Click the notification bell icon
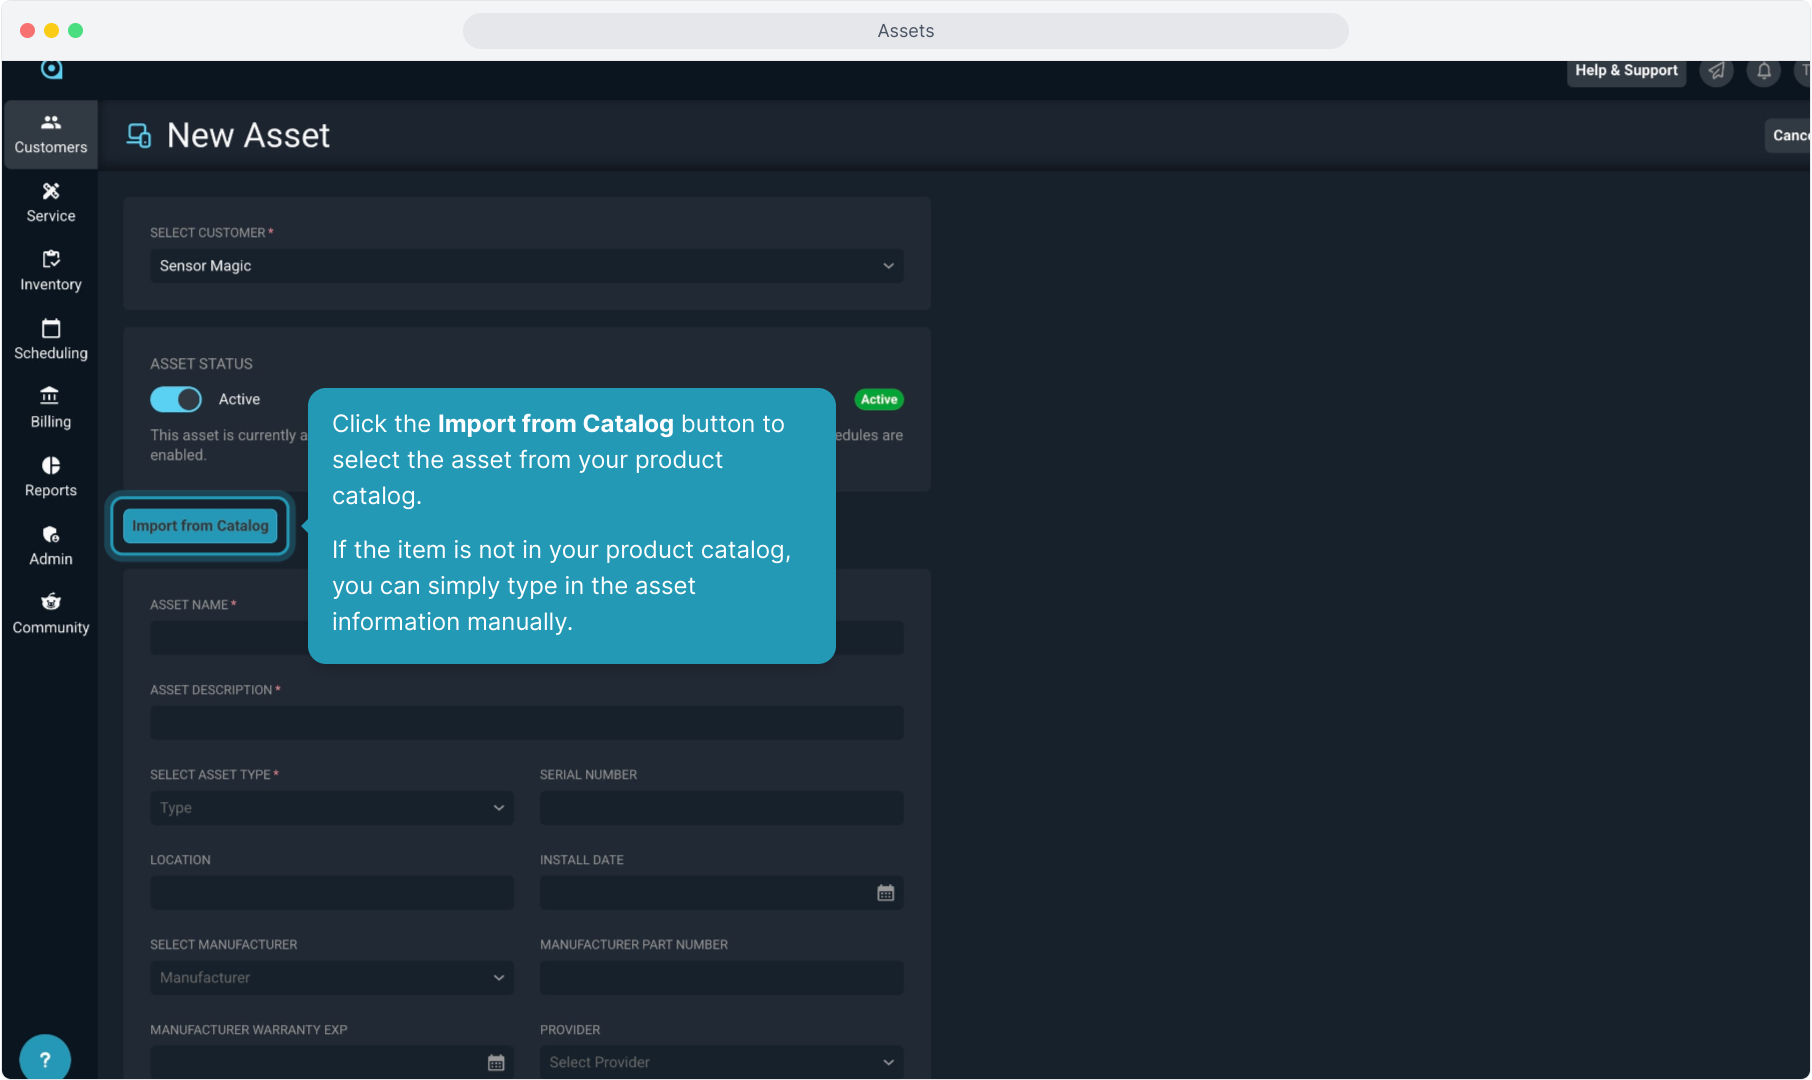 1764,71
